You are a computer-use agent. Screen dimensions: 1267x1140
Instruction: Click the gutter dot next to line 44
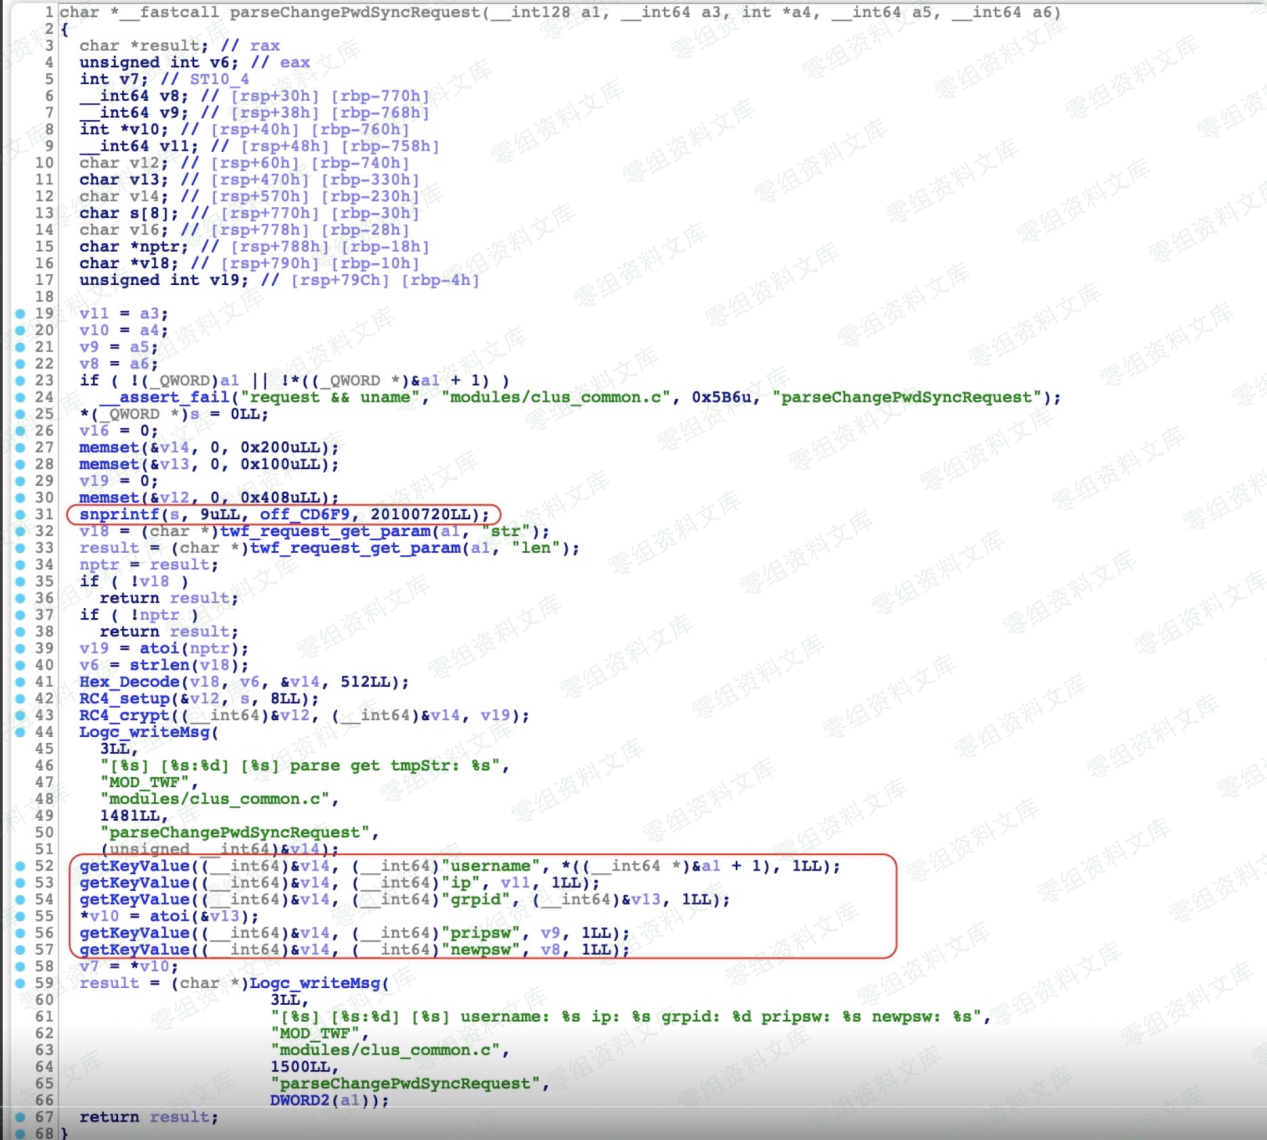20,731
